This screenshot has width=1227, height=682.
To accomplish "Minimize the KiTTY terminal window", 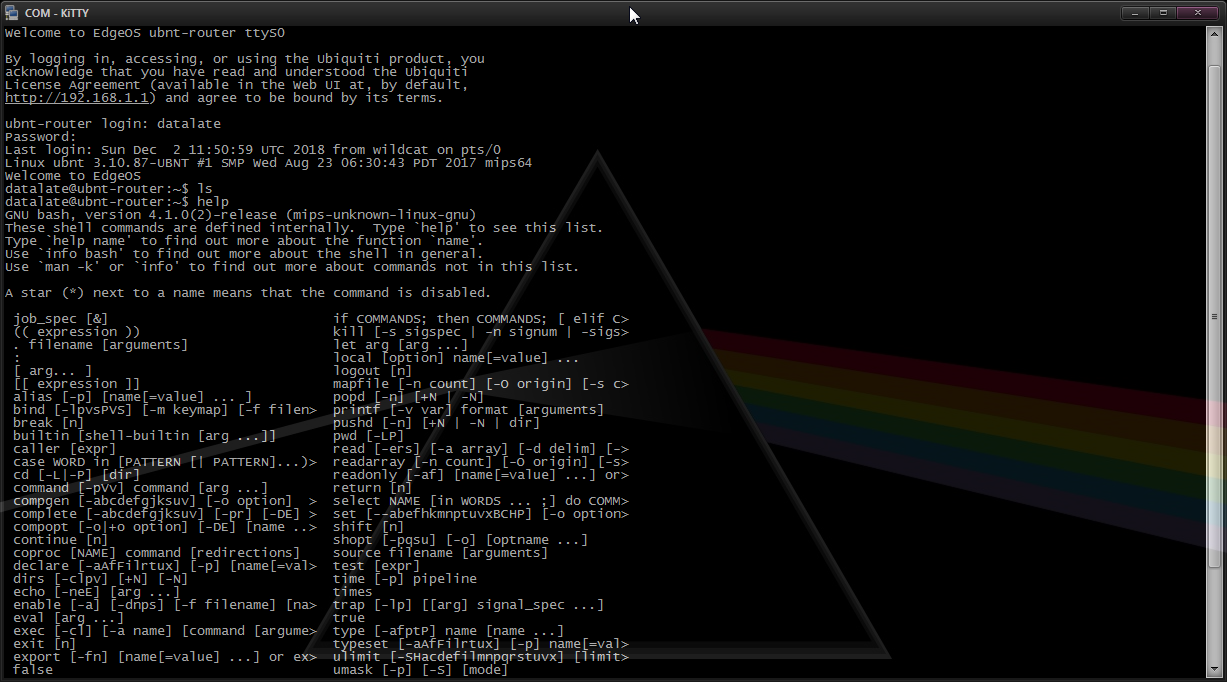I will (x=1137, y=12).
